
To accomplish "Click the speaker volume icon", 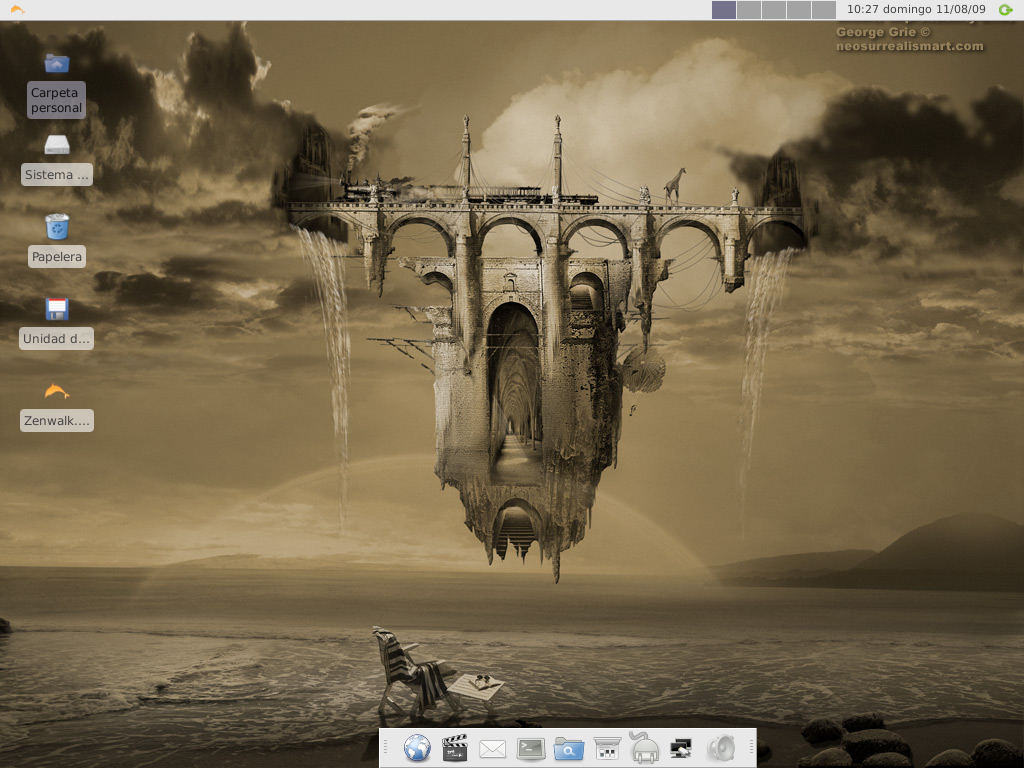I will coord(720,748).
